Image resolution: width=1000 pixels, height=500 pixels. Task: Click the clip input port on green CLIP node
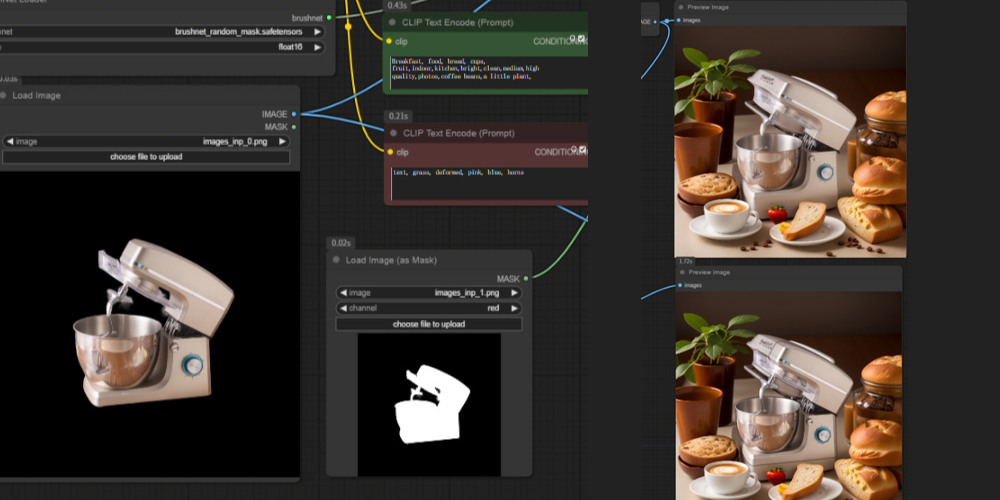(x=389, y=41)
